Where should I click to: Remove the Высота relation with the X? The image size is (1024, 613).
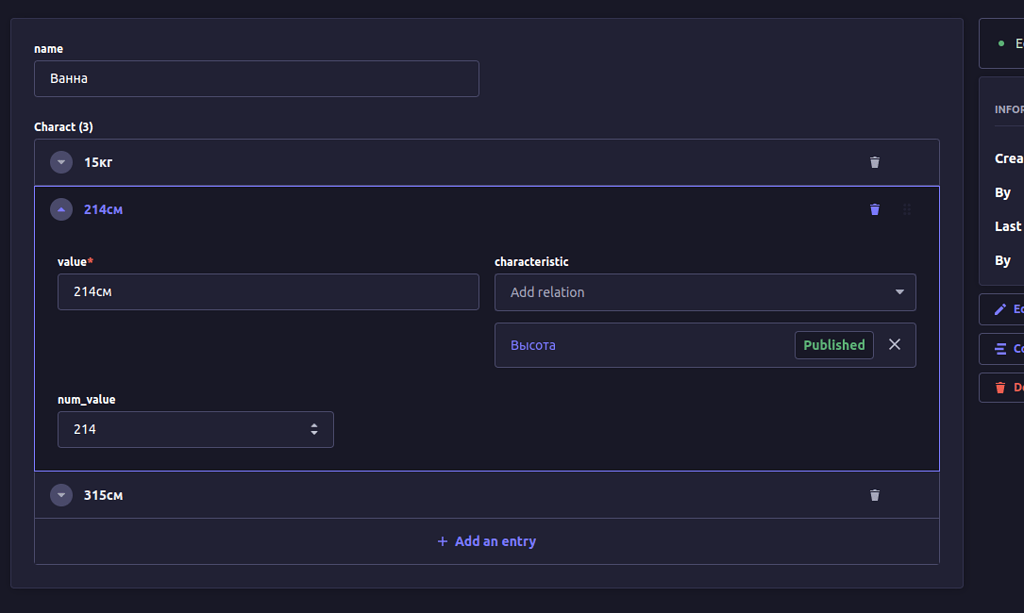coord(894,344)
